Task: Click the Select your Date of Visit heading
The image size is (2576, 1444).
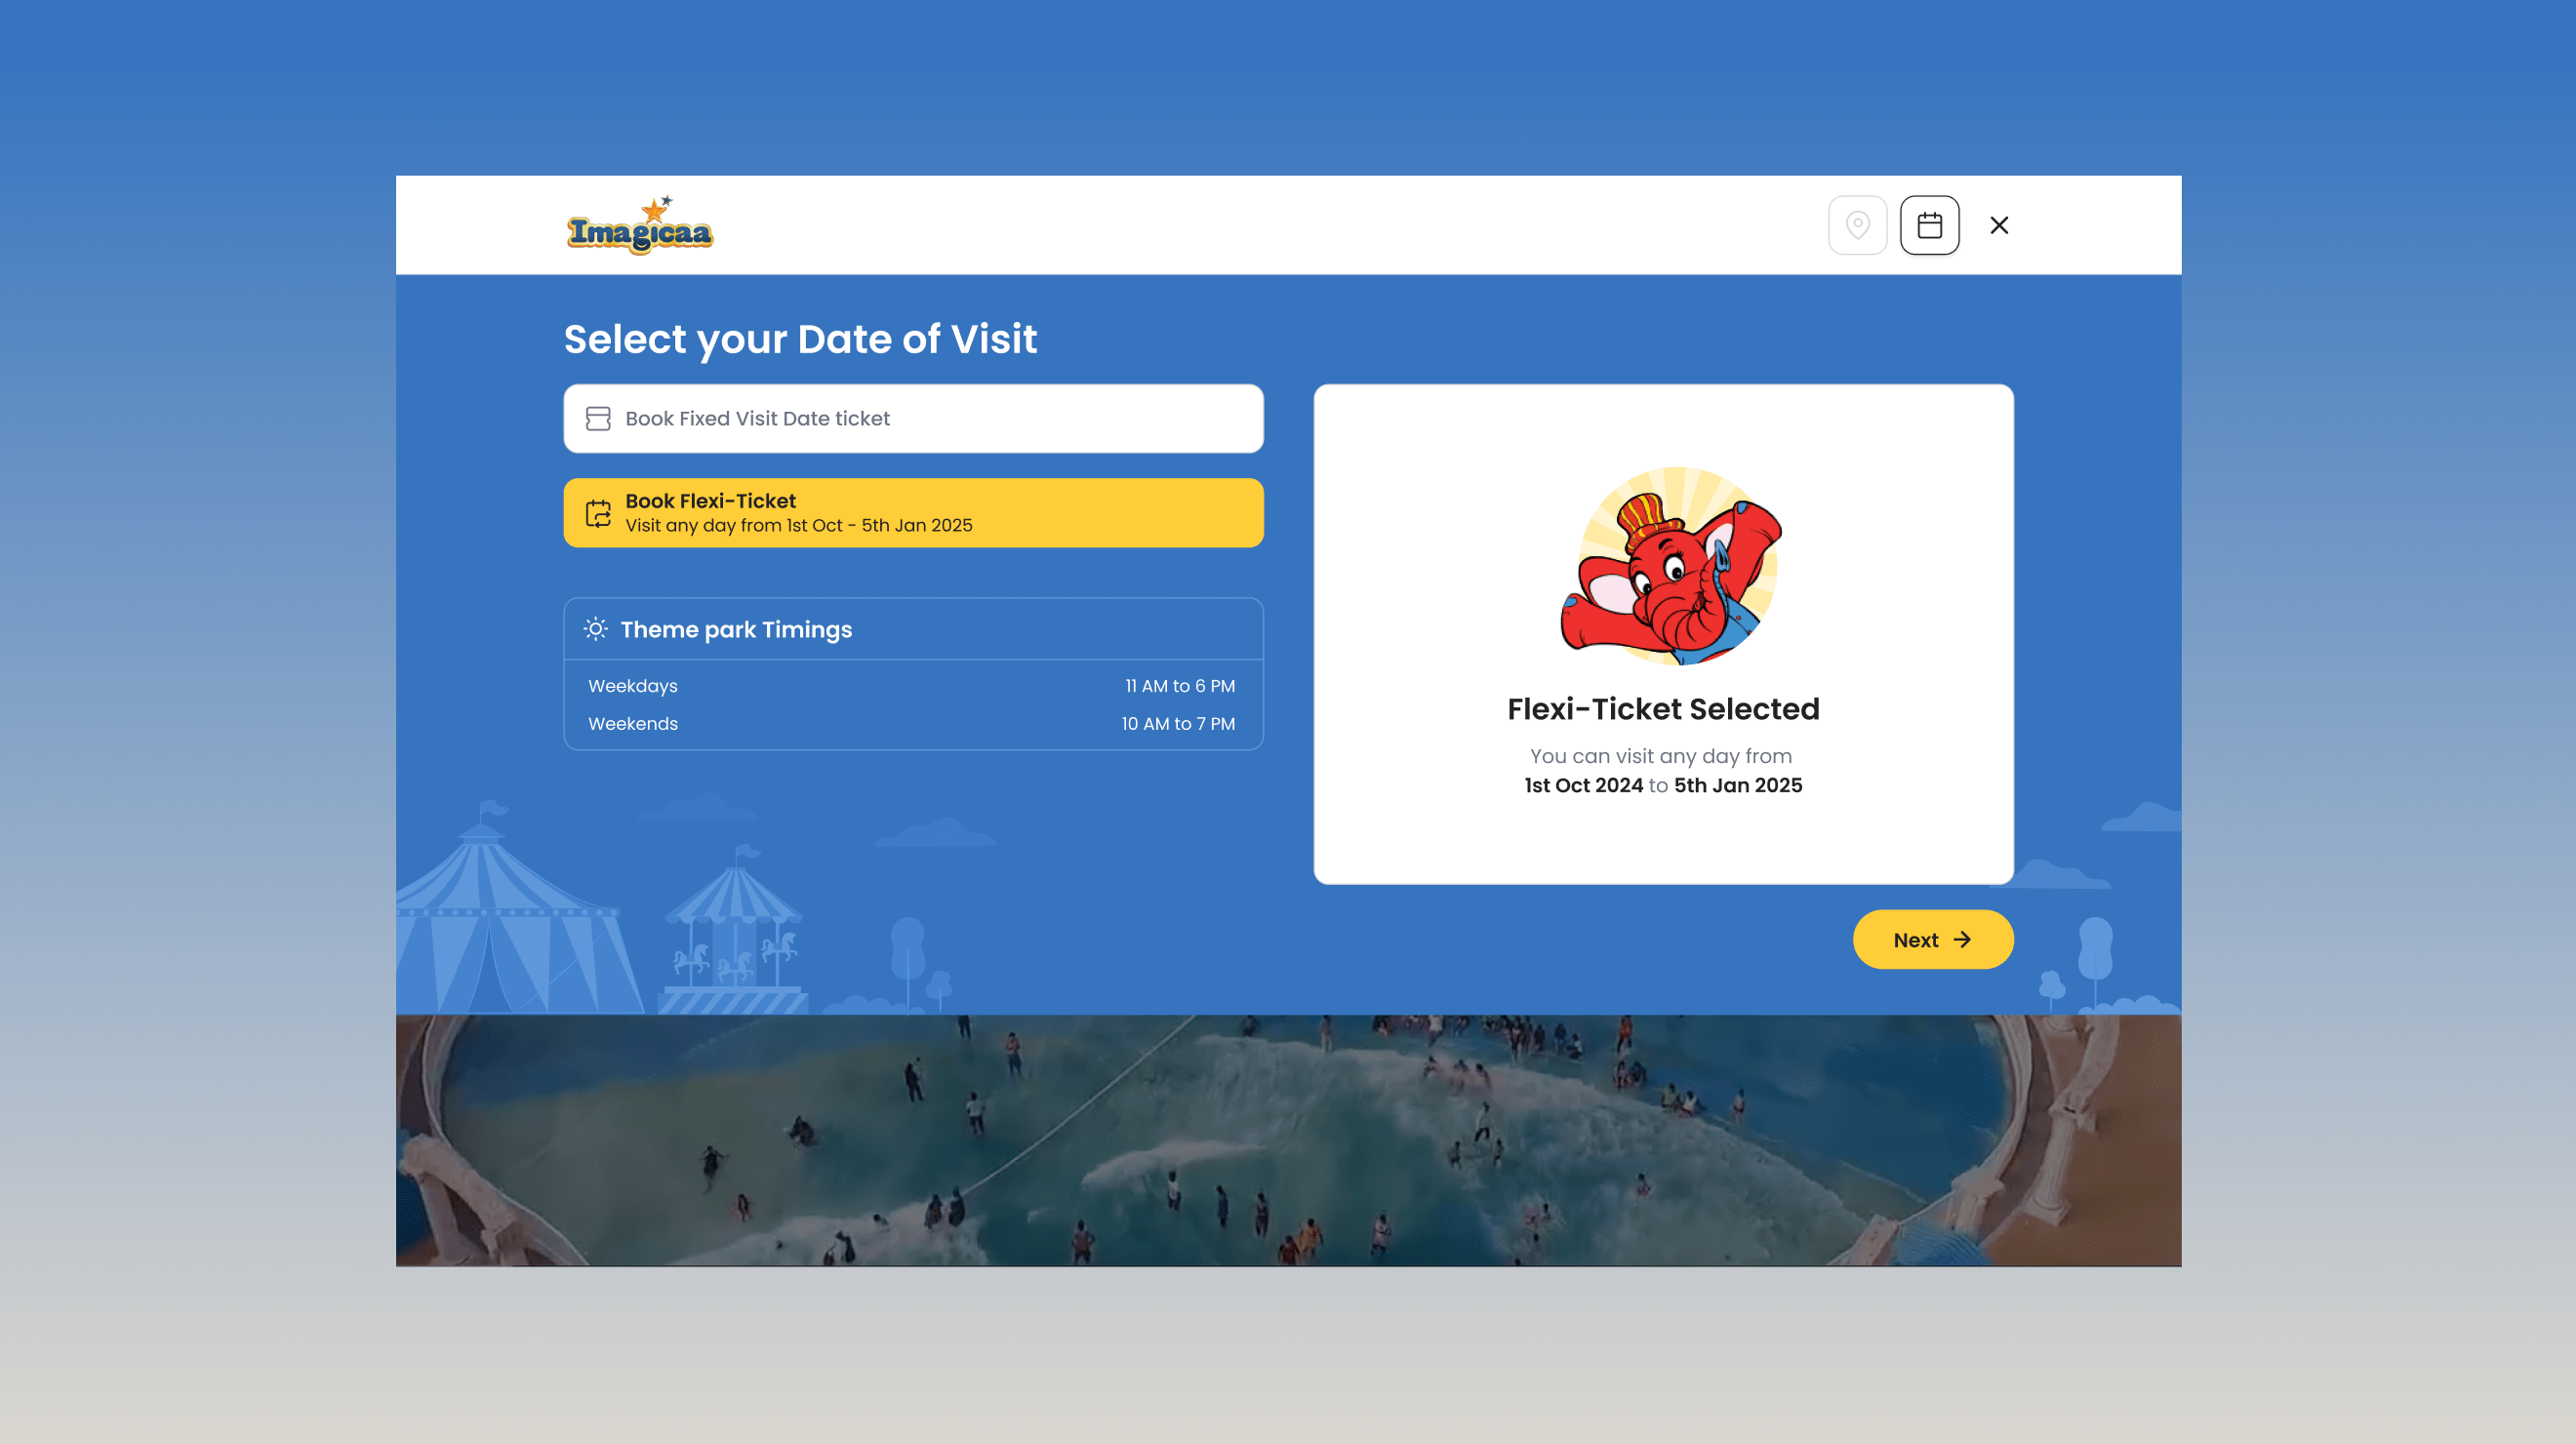Action: [800, 339]
